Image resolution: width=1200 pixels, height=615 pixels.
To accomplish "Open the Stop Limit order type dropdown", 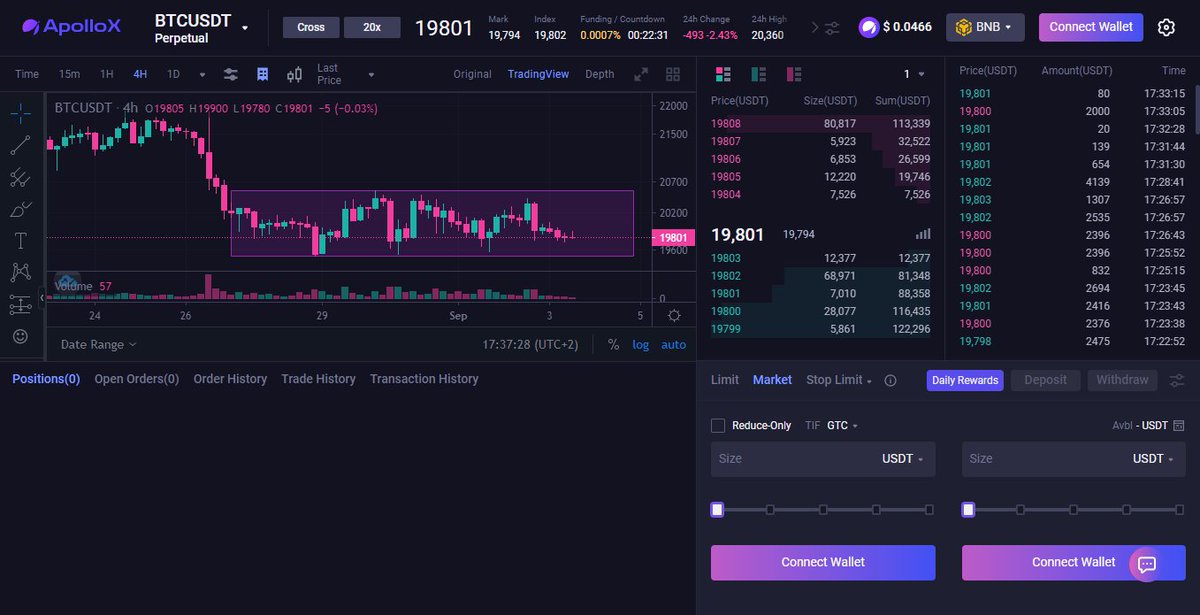I will [x=839, y=380].
